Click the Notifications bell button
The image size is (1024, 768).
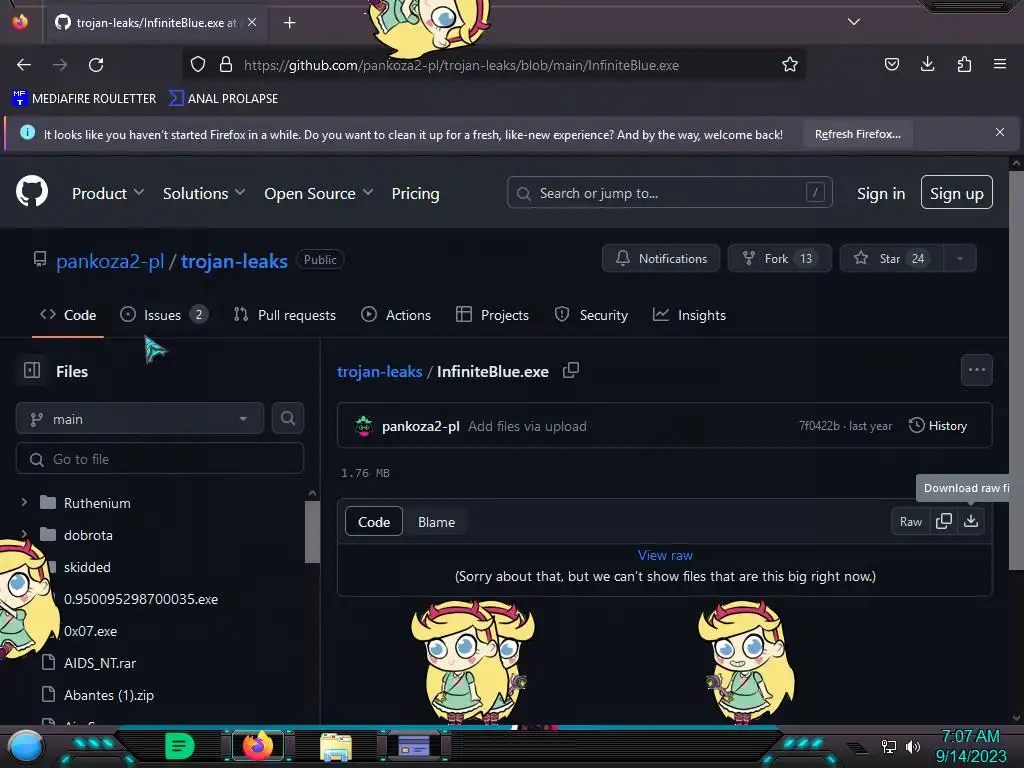661,259
